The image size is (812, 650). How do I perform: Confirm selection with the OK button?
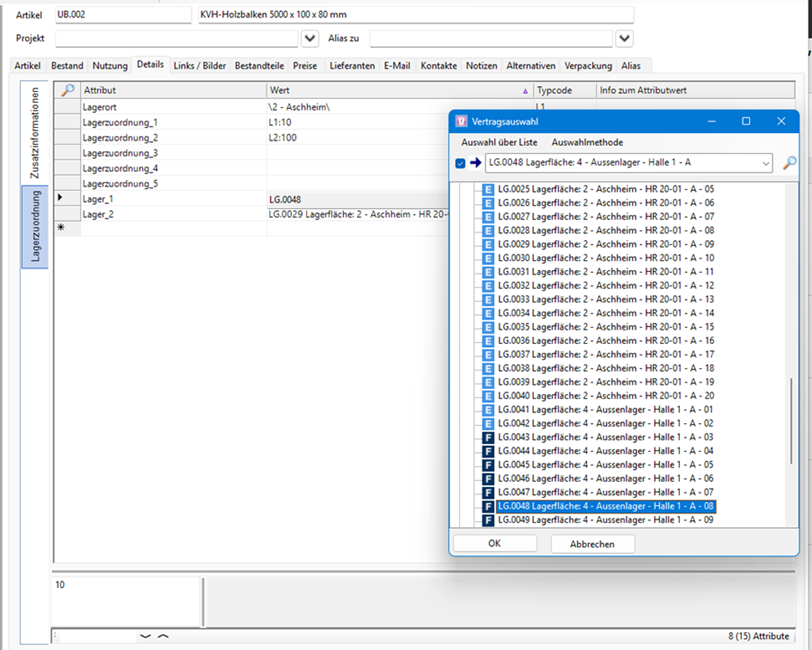pos(494,544)
